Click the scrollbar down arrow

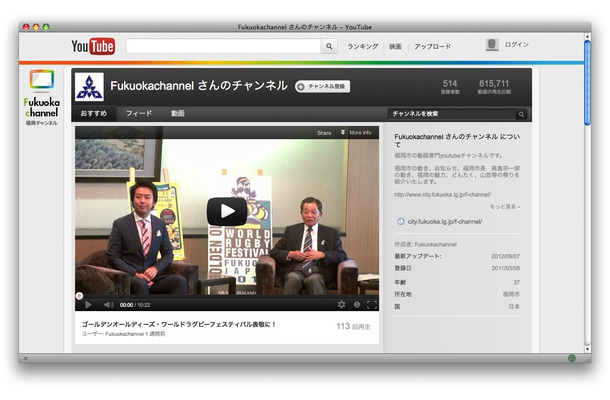pyautogui.click(x=587, y=349)
